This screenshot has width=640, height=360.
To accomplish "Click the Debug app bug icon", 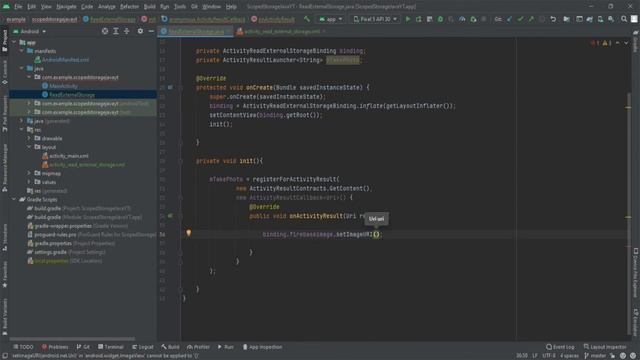I will coord(440,19).
